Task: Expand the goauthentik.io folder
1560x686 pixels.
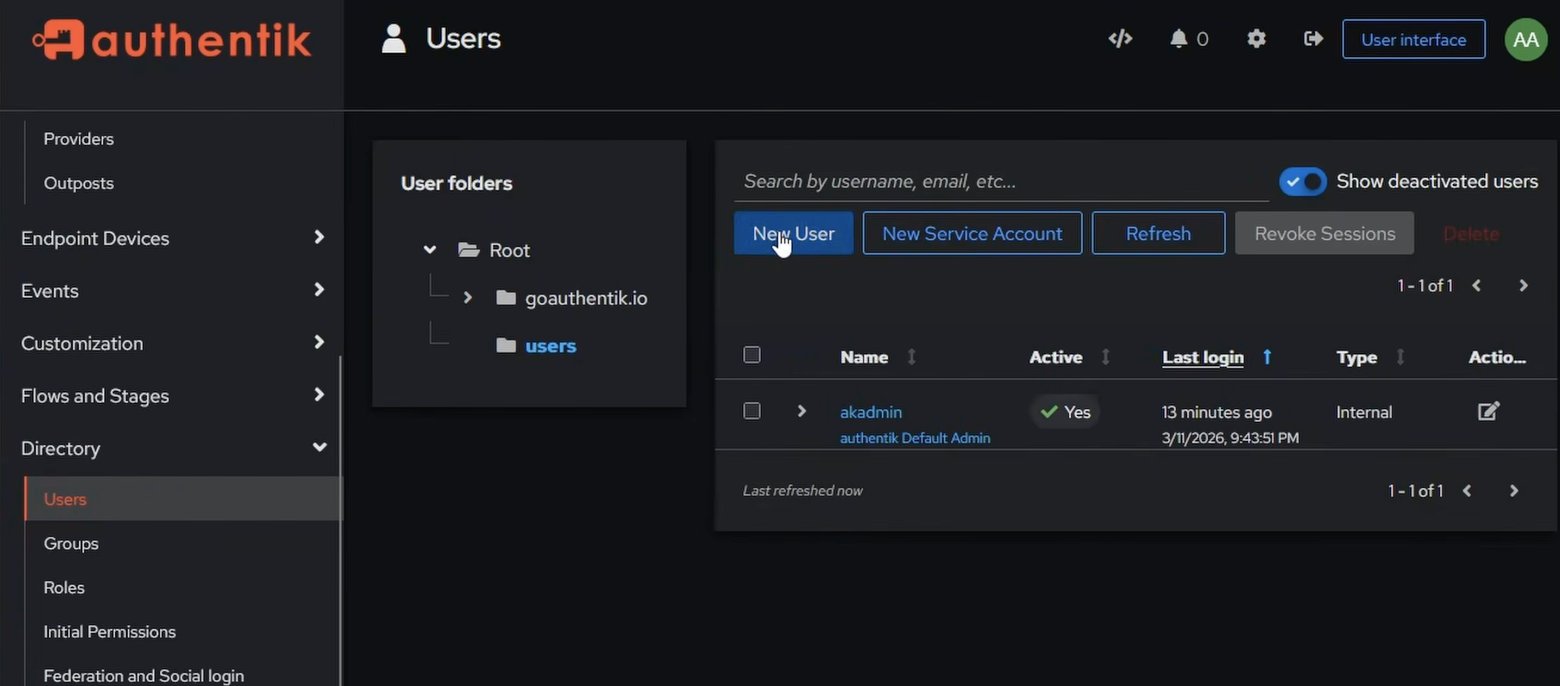Action: pyautogui.click(x=468, y=297)
